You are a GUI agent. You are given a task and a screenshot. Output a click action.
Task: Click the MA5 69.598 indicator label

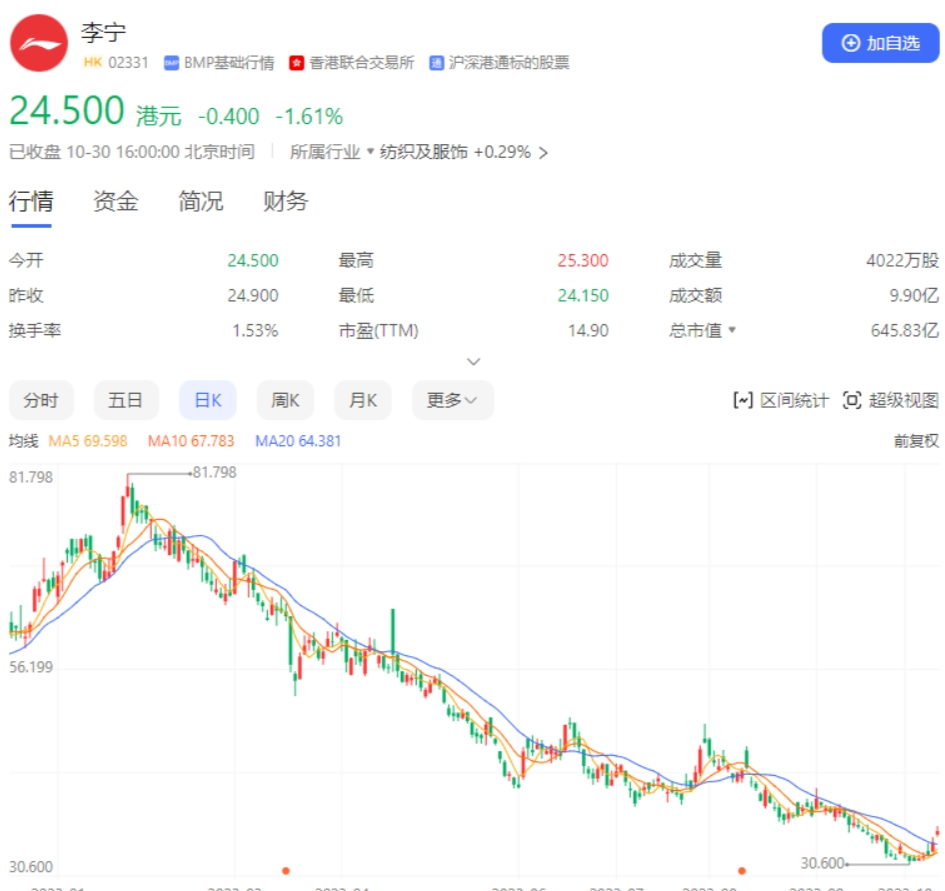click(88, 441)
